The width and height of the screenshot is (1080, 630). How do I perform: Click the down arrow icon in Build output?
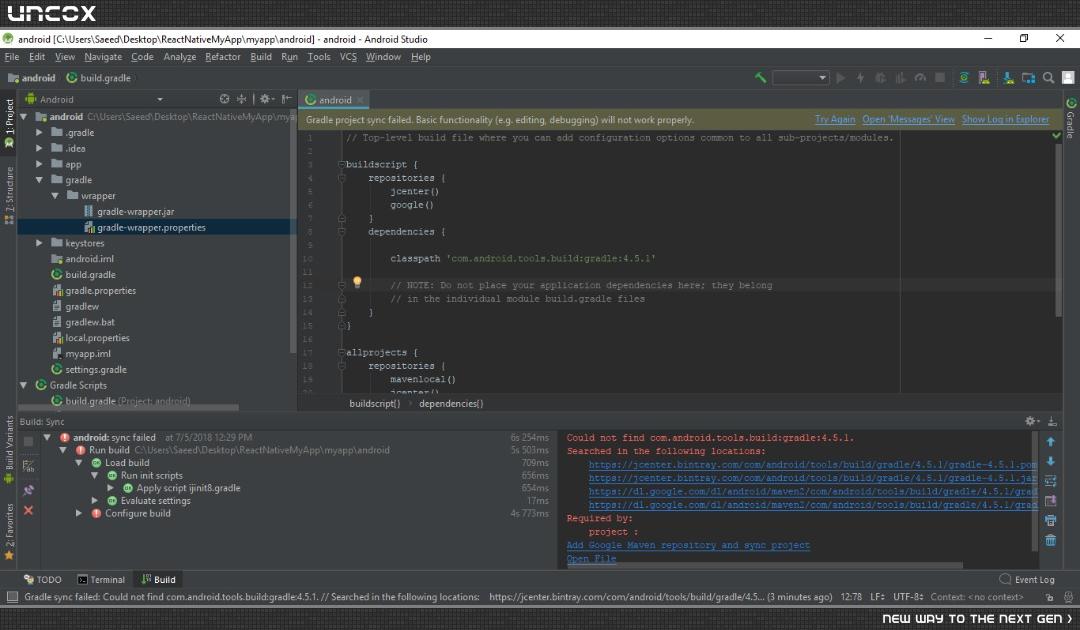(1050, 461)
